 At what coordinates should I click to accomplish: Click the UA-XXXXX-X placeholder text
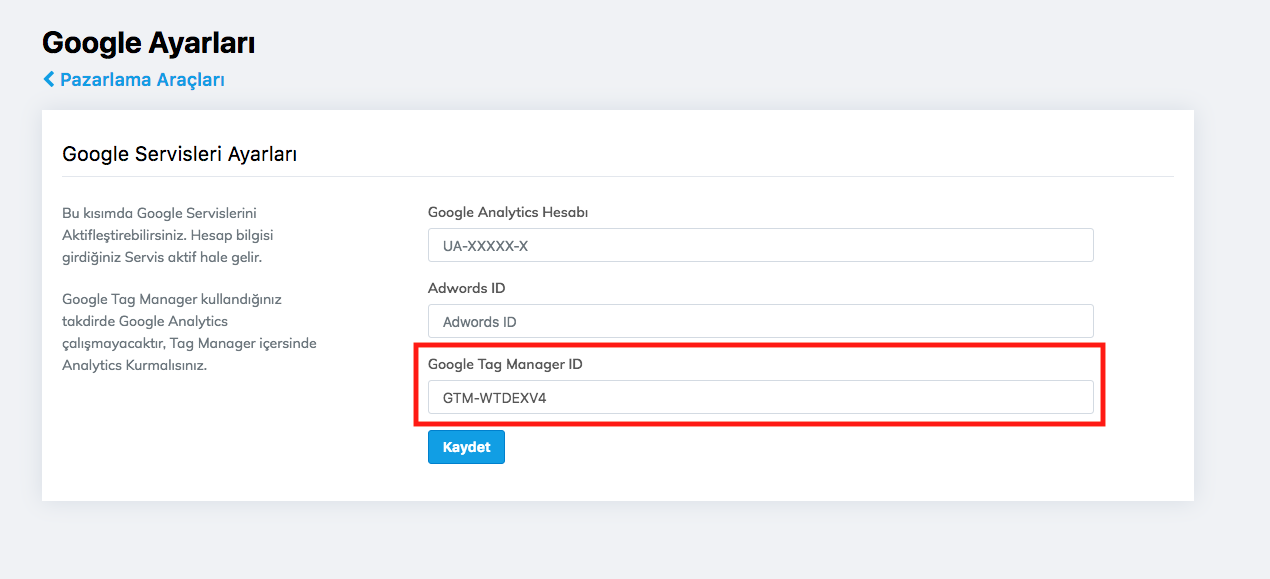click(x=485, y=246)
